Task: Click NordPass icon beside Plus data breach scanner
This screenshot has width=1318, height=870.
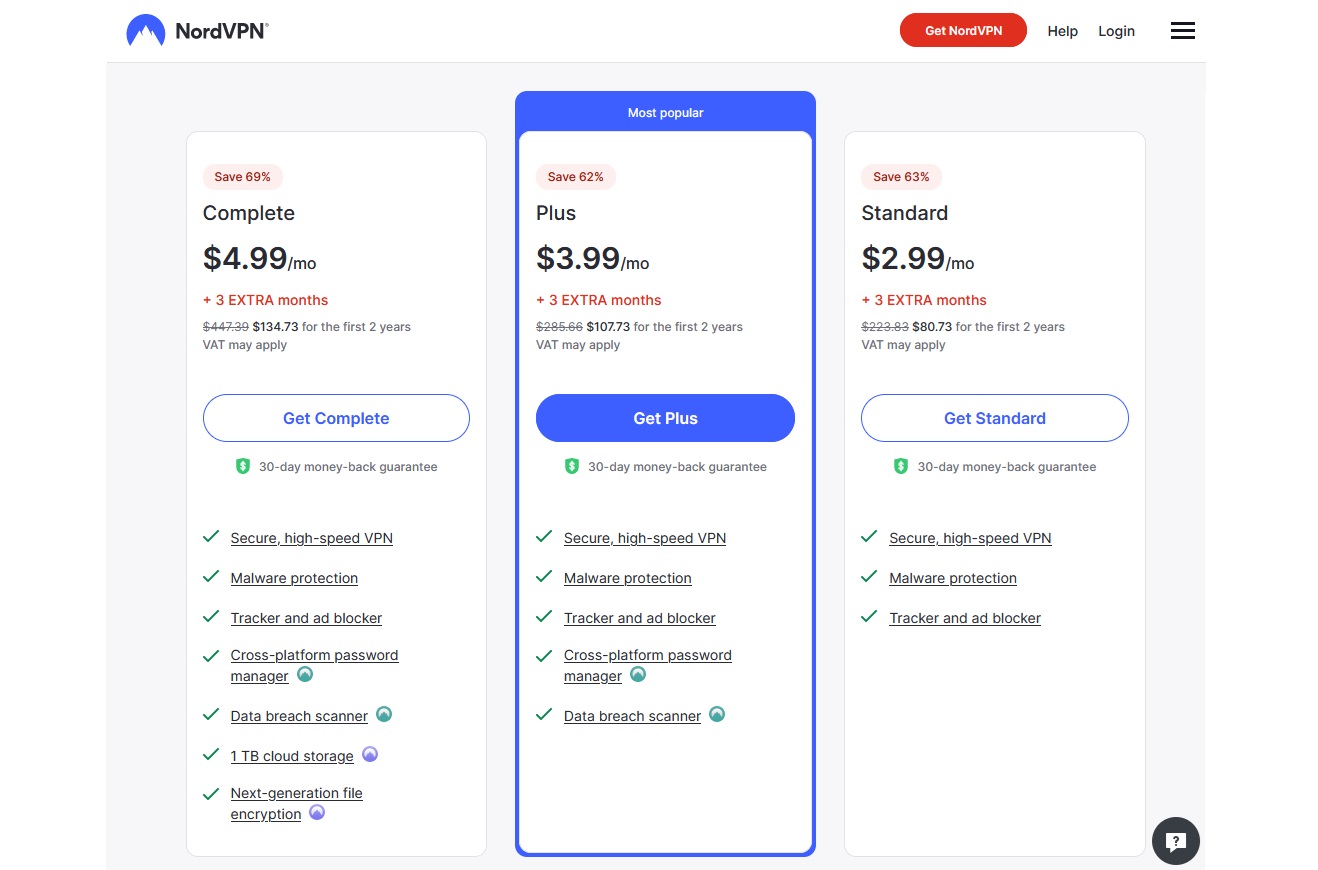Action: (x=717, y=715)
